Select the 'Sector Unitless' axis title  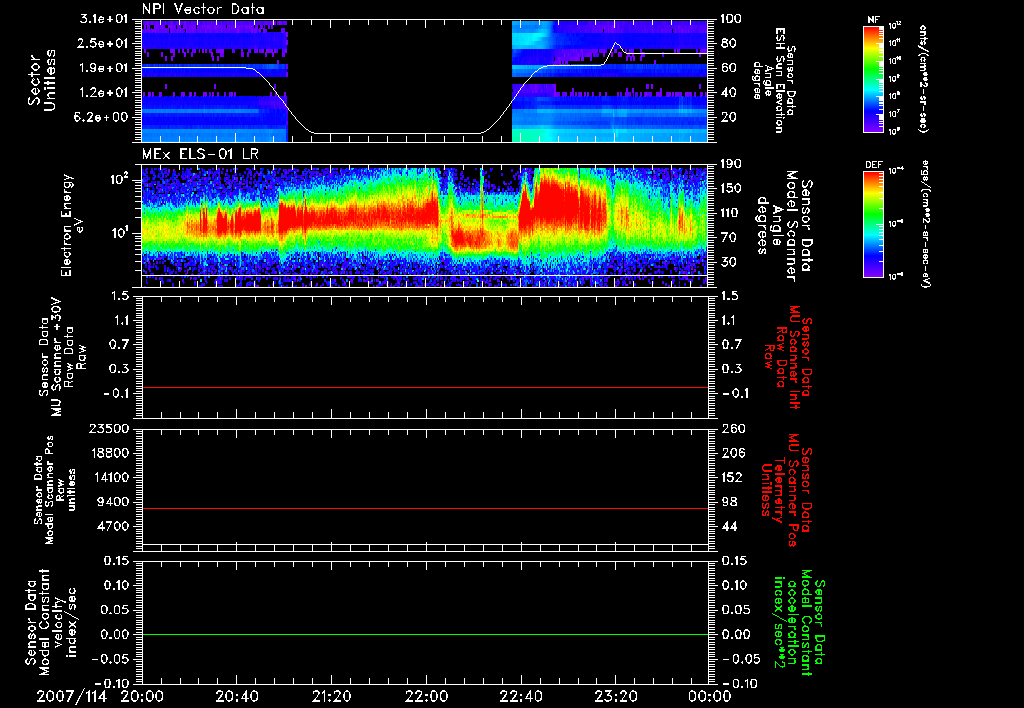[42, 80]
